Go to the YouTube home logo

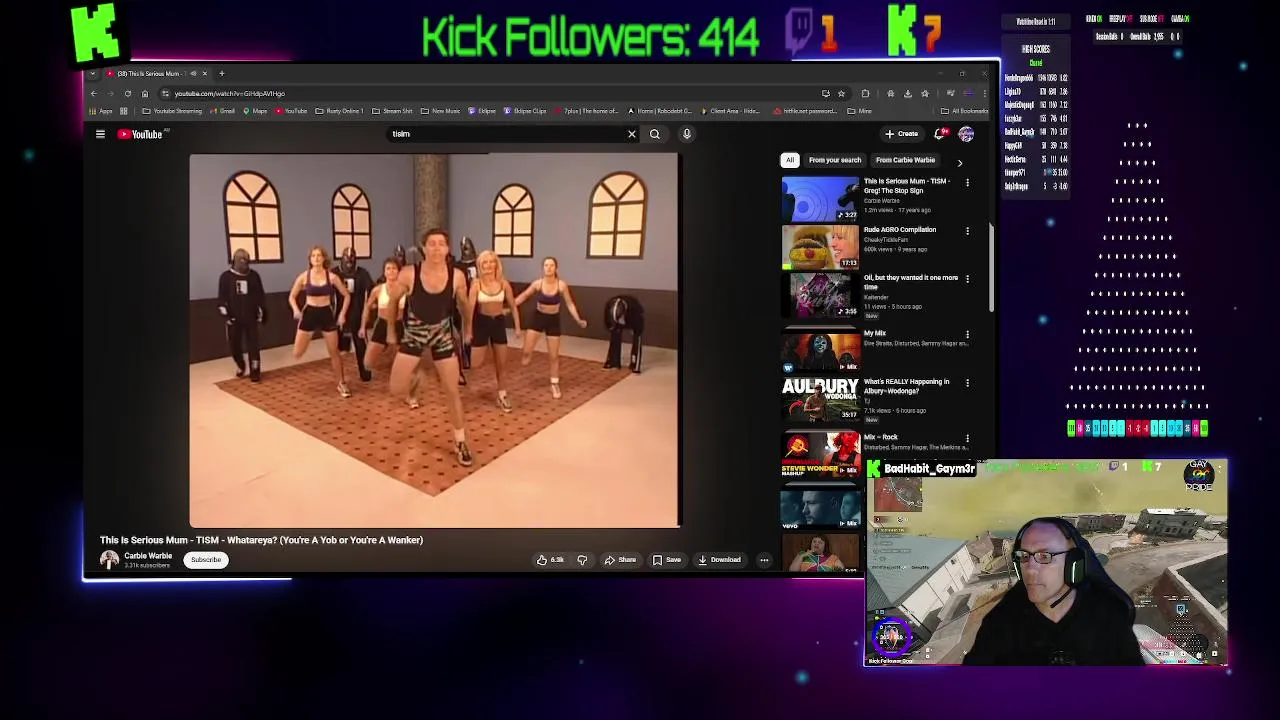click(x=141, y=134)
